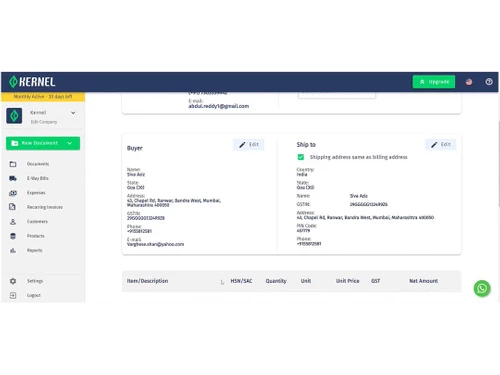Click the abdul.reddy1@gmail.com email text
This screenshot has height=375, width=500.
(x=218, y=106)
